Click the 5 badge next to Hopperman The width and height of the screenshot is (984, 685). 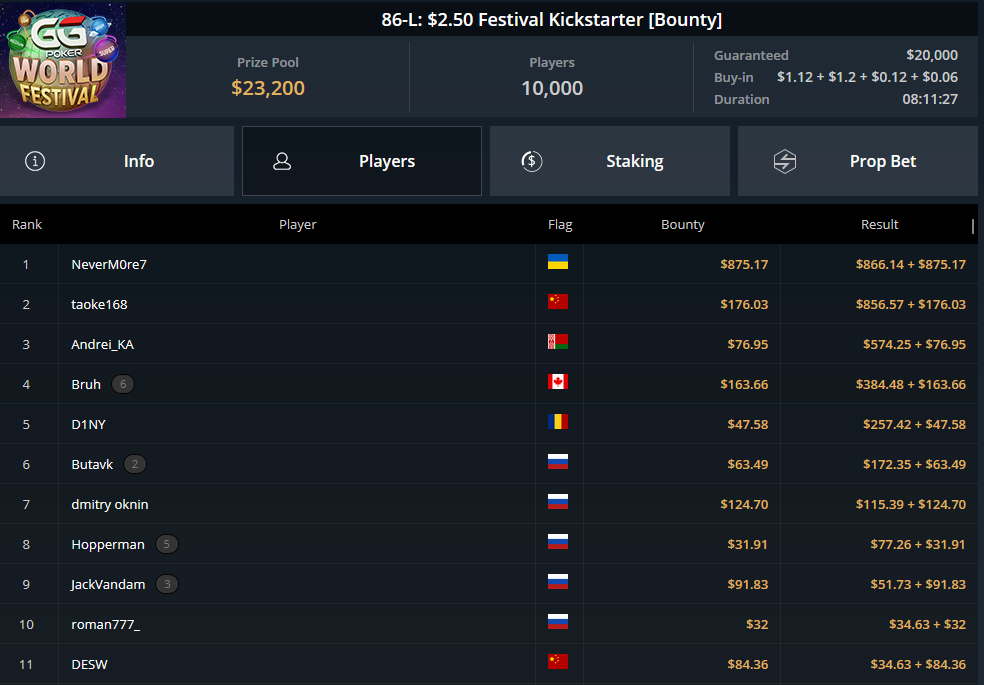pyautogui.click(x=166, y=544)
